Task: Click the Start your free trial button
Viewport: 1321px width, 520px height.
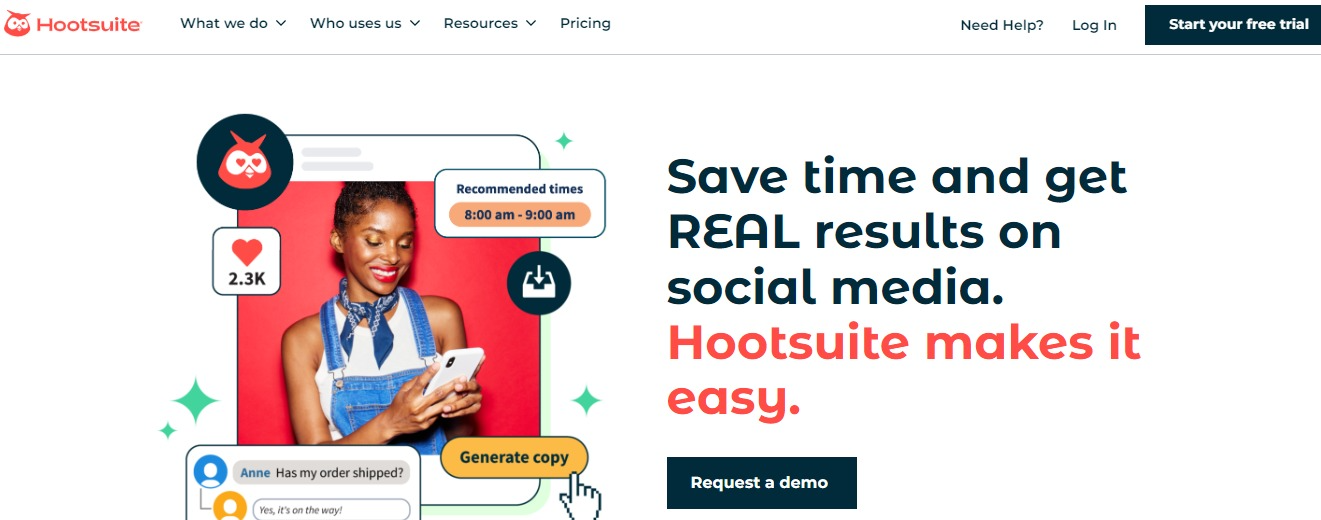Action: click(x=1233, y=25)
